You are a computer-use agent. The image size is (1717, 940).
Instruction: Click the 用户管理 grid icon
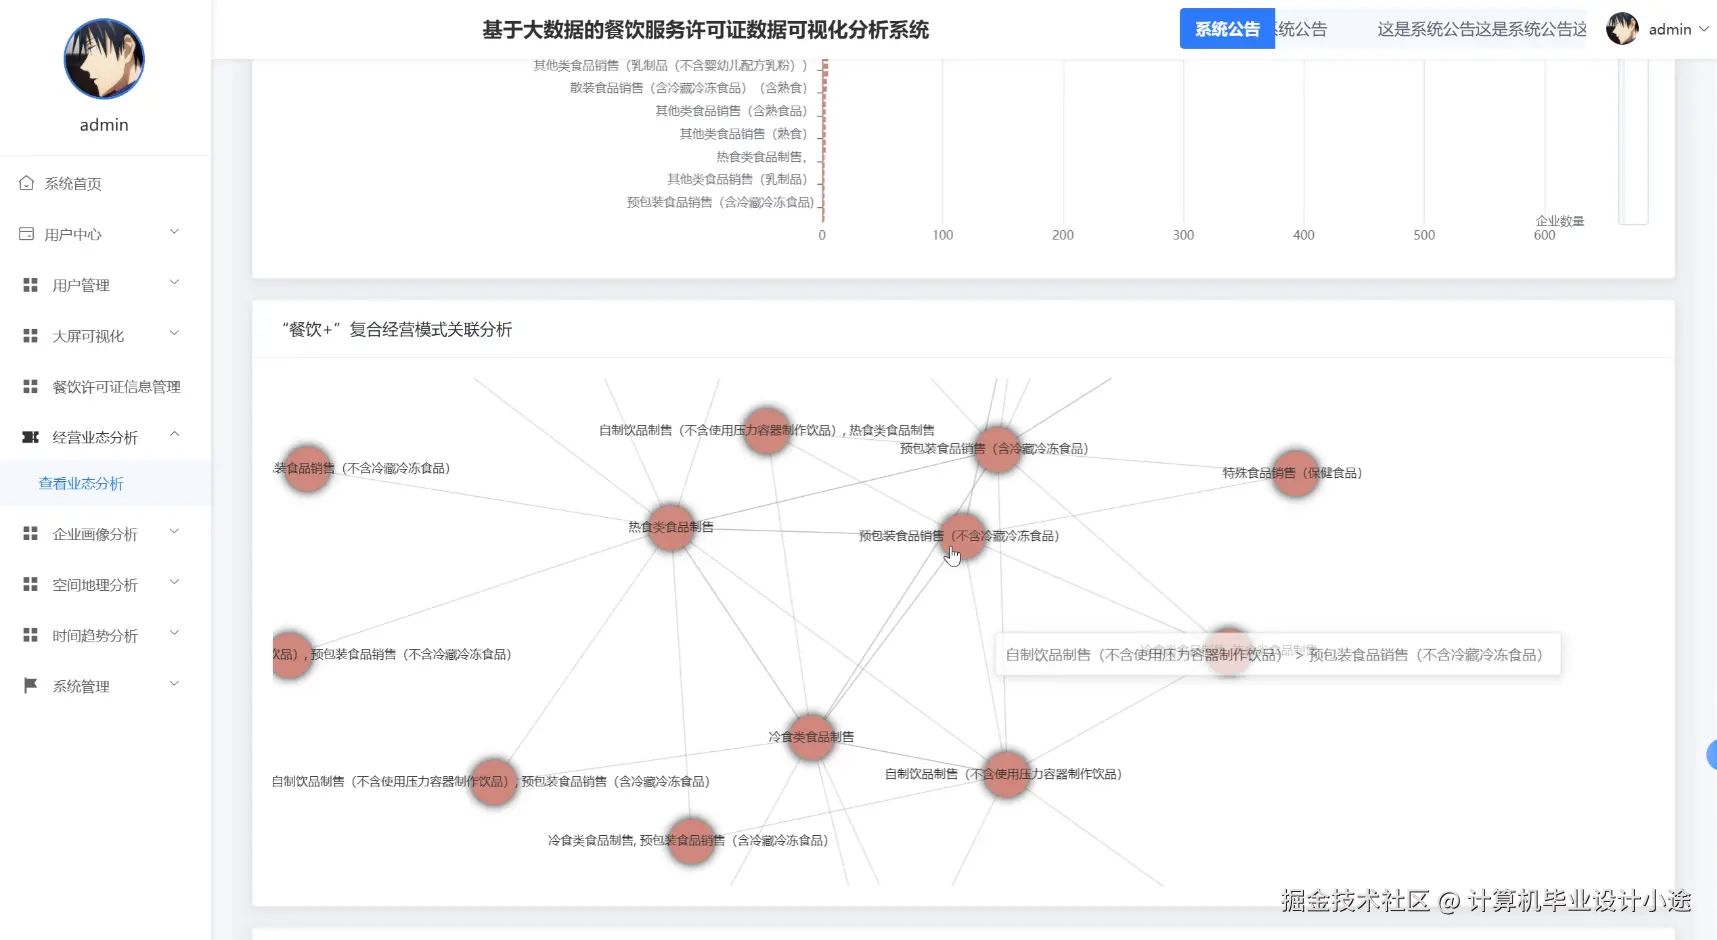[x=28, y=284]
